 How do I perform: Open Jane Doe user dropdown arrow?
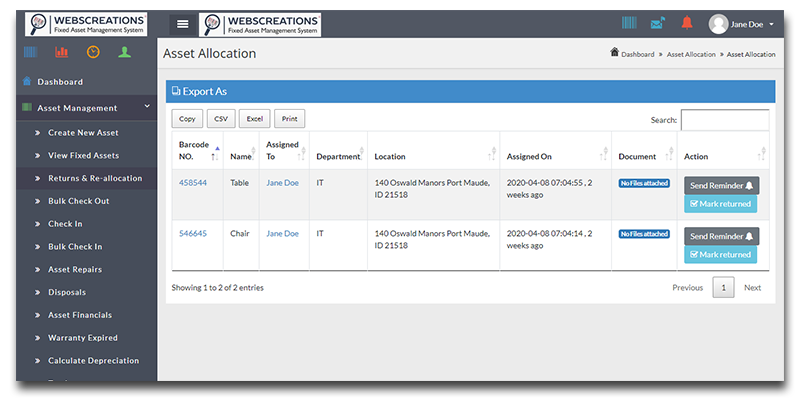pyautogui.click(x=771, y=24)
